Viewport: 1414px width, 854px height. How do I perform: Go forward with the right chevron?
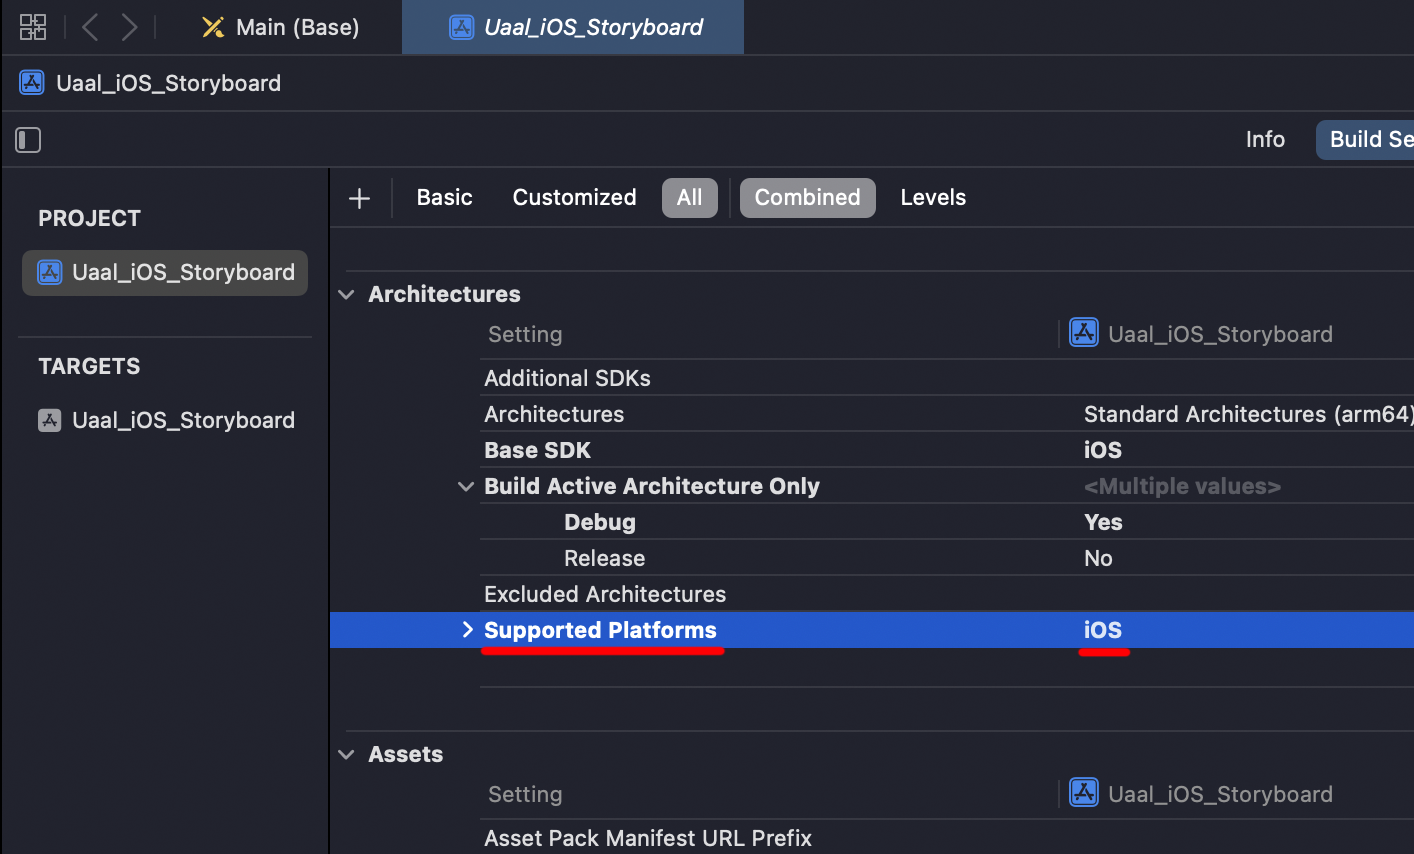[x=129, y=27]
